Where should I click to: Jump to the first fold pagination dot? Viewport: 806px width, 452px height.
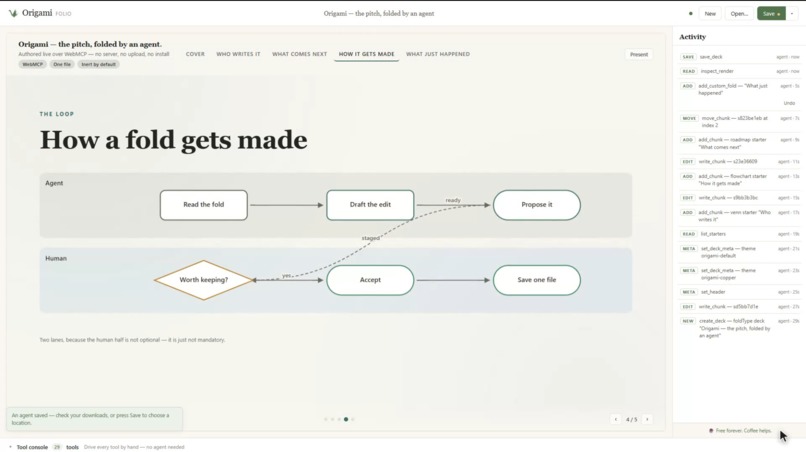coord(326,420)
